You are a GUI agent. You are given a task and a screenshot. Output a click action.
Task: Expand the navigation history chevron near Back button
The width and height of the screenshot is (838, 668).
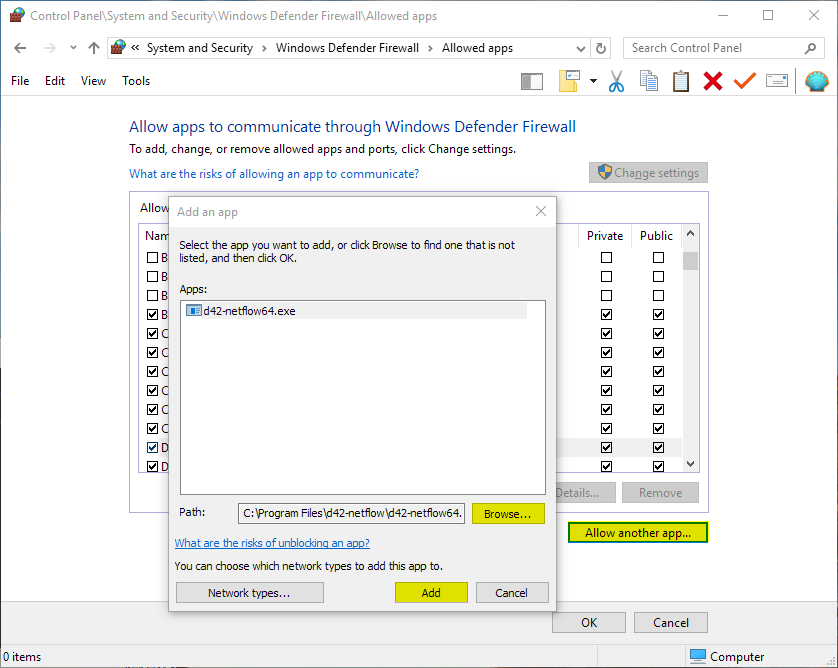[72, 47]
